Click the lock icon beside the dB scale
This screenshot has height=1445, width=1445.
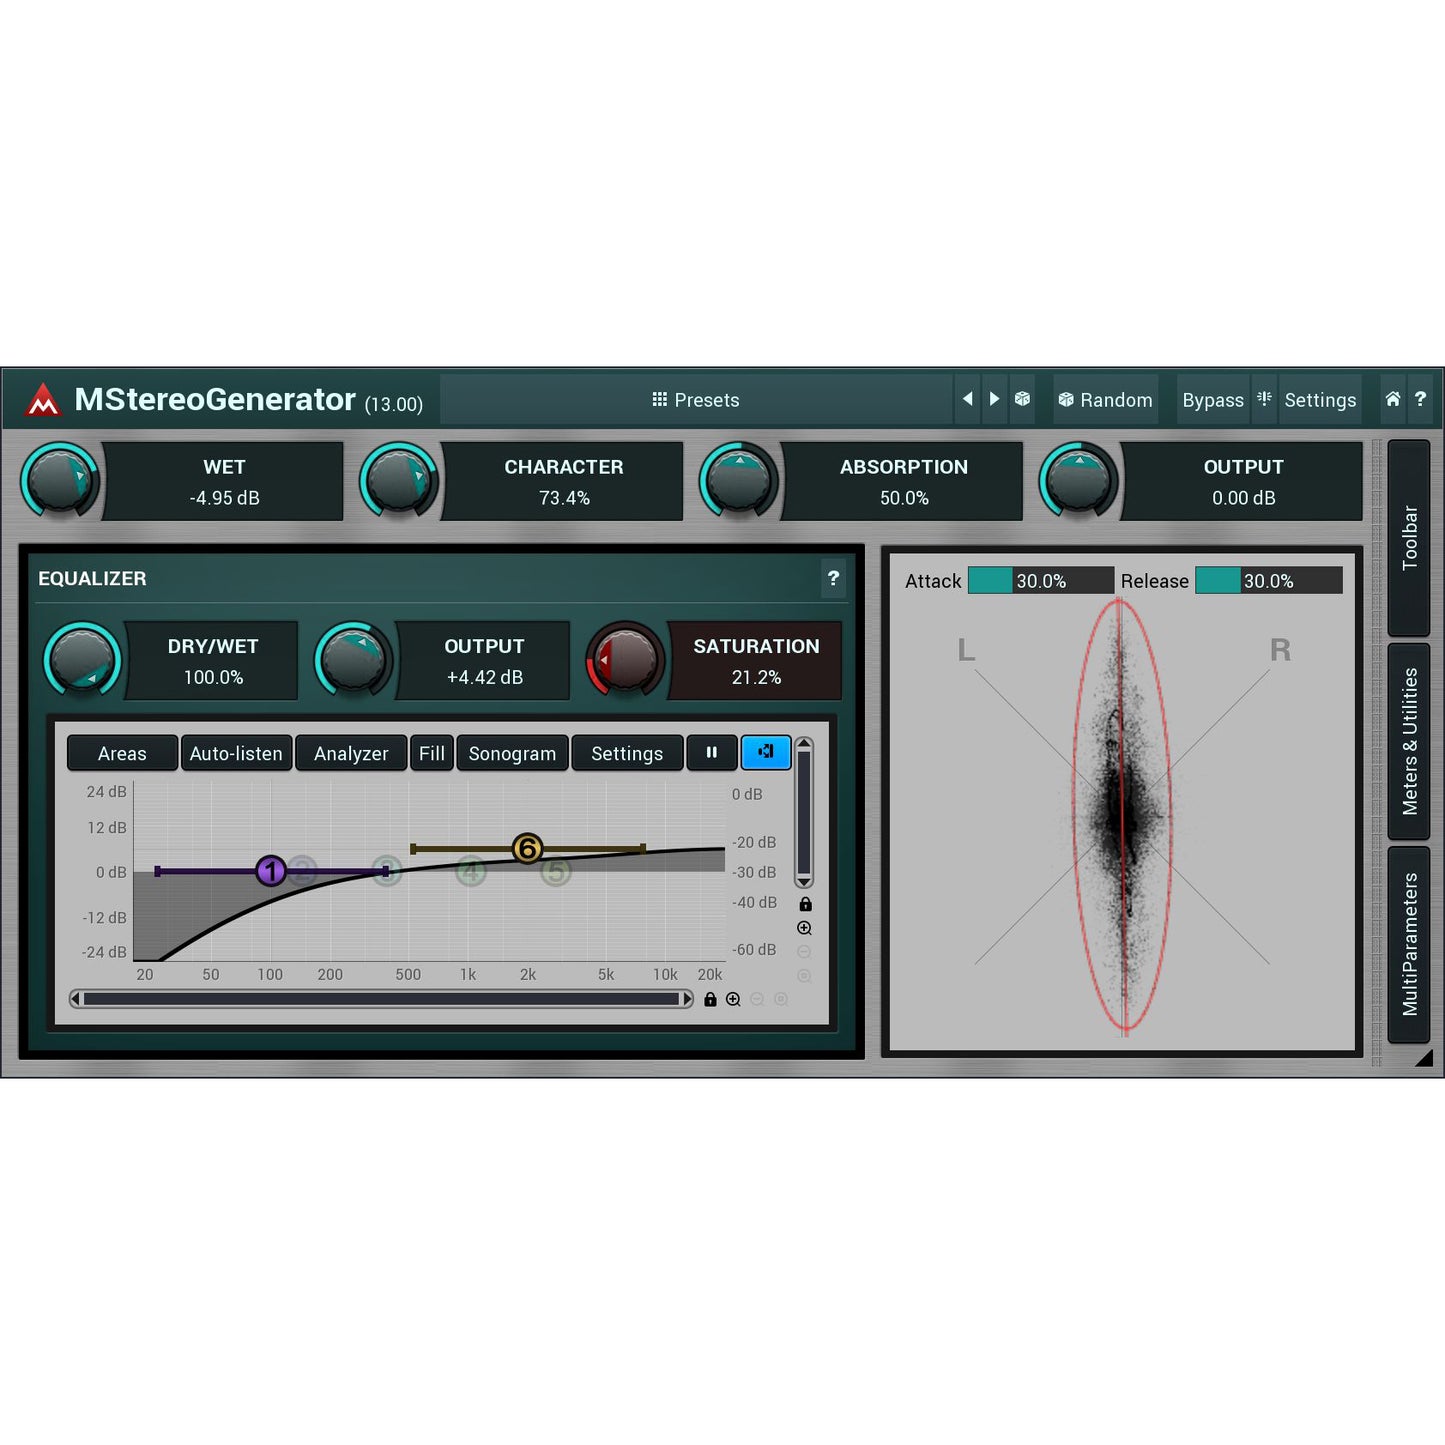(x=804, y=902)
